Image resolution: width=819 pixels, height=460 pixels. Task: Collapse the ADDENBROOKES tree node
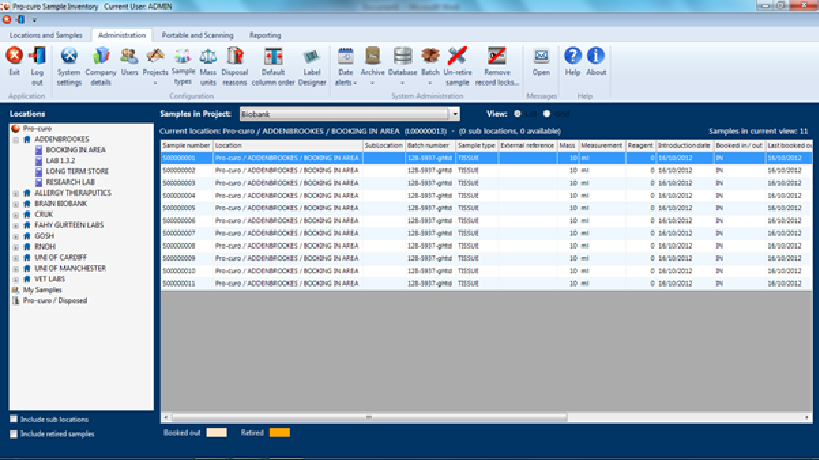pos(13,139)
